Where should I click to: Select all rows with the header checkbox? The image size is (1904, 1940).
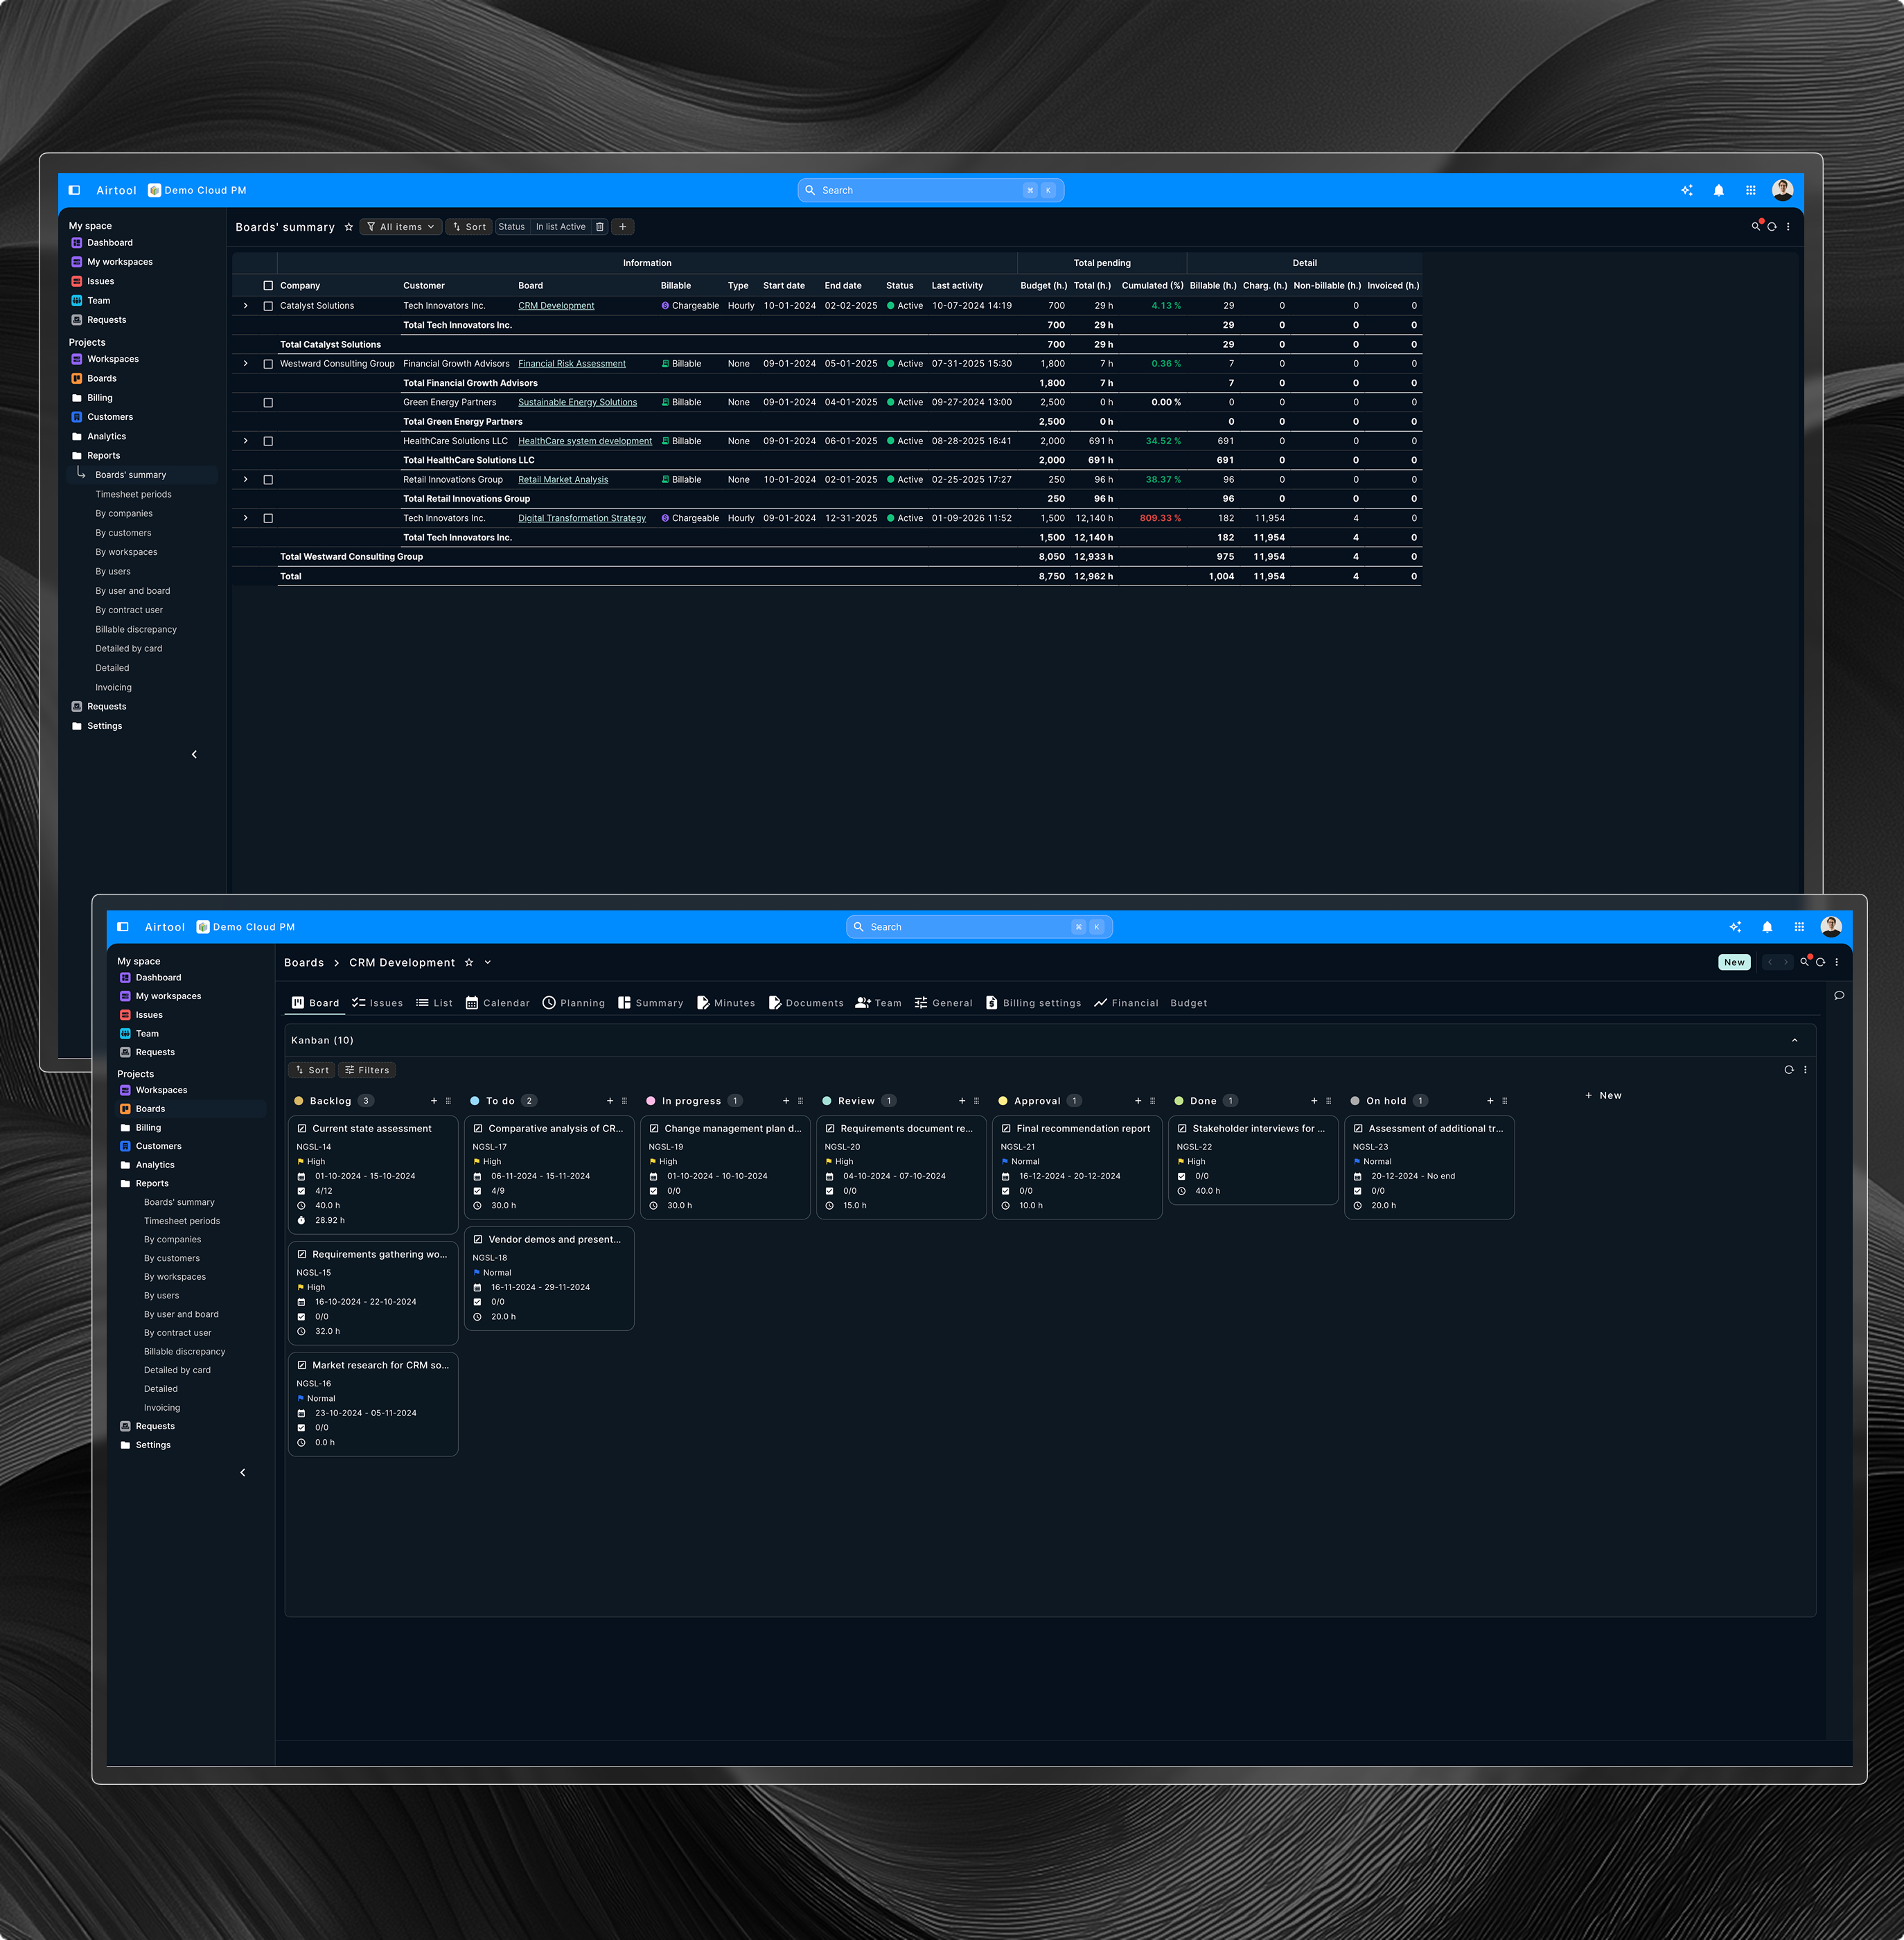268,286
